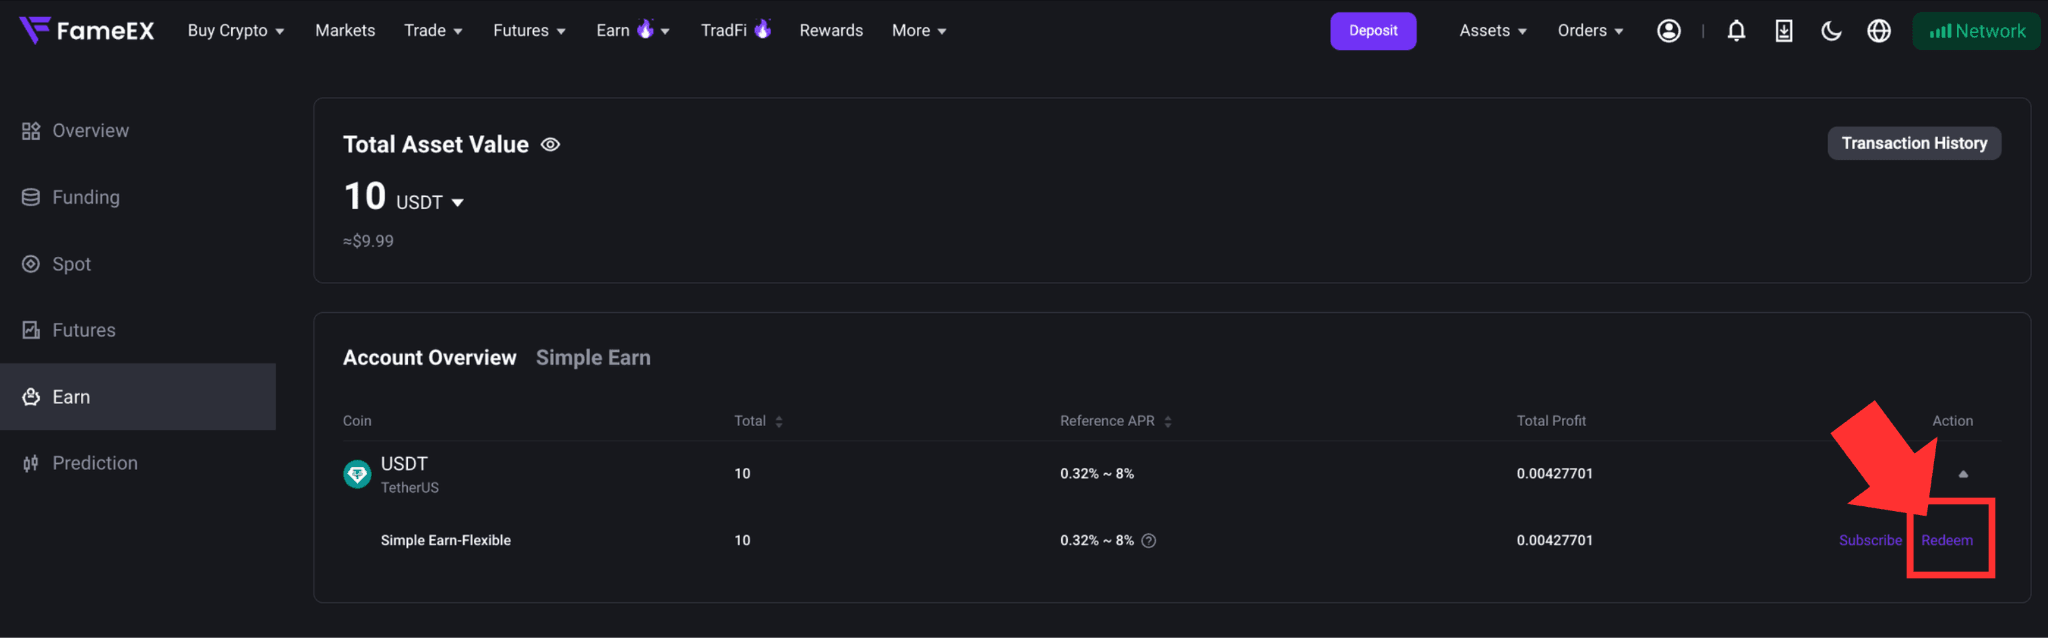Click the TradFi flame icon
This screenshot has width=2048, height=638.
coord(762,29)
